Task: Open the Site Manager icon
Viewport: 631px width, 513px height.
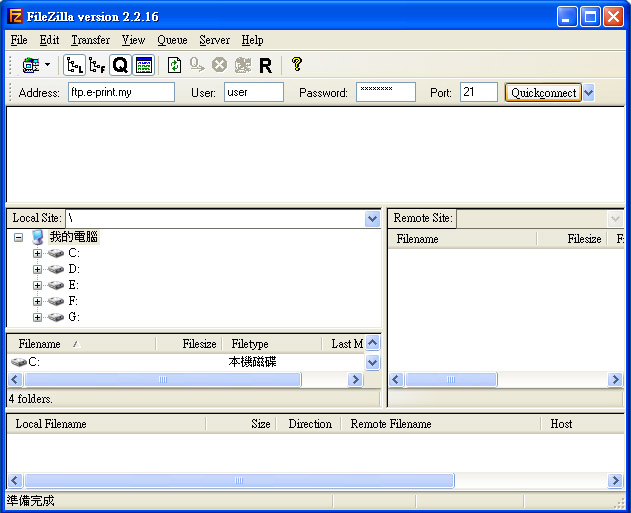Action: (x=31, y=65)
